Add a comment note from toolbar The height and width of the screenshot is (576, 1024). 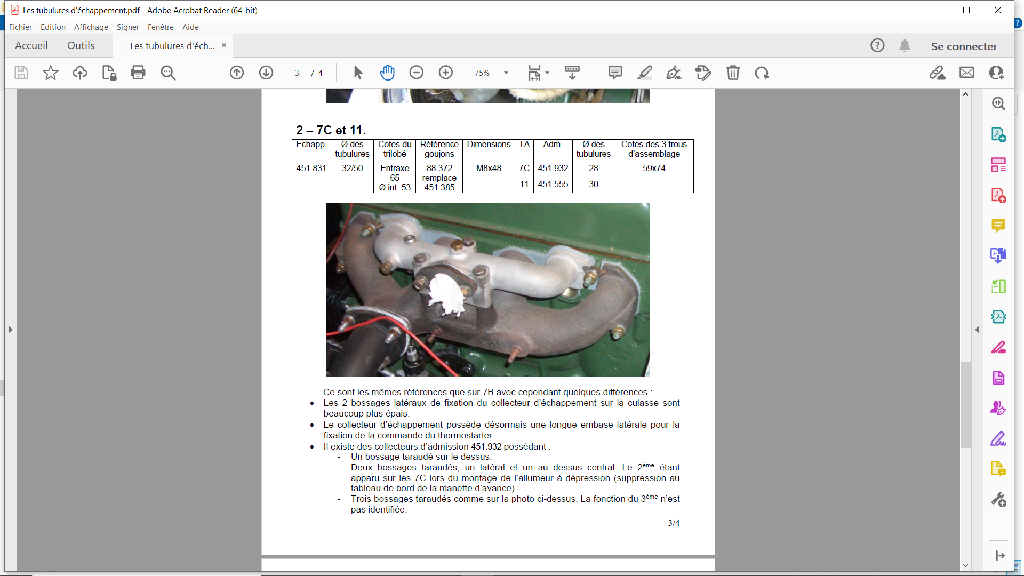pyautogui.click(x=615, y=72)
